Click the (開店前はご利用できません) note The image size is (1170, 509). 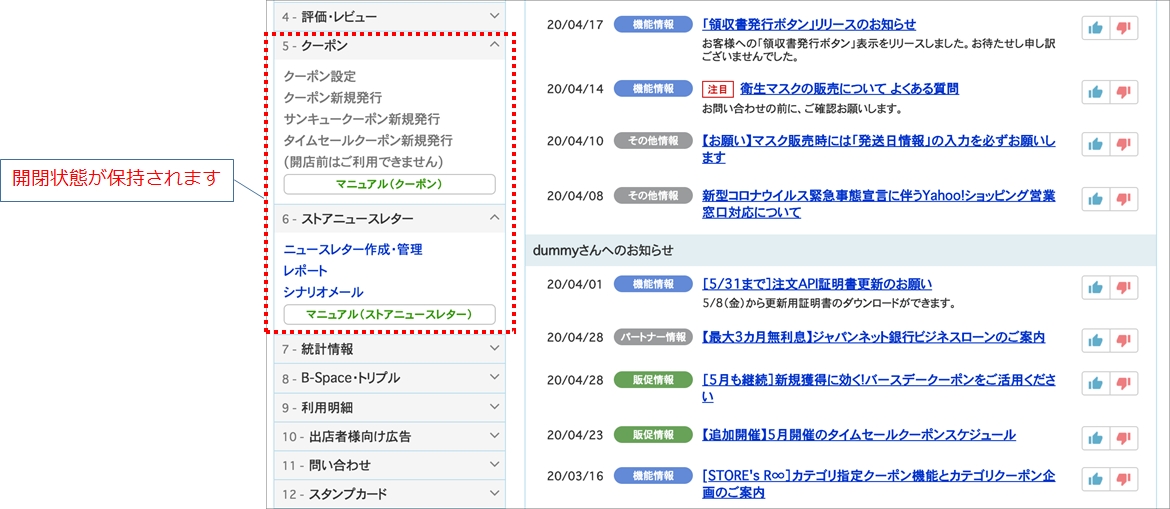pyautogui.click(x=364, y=162)
